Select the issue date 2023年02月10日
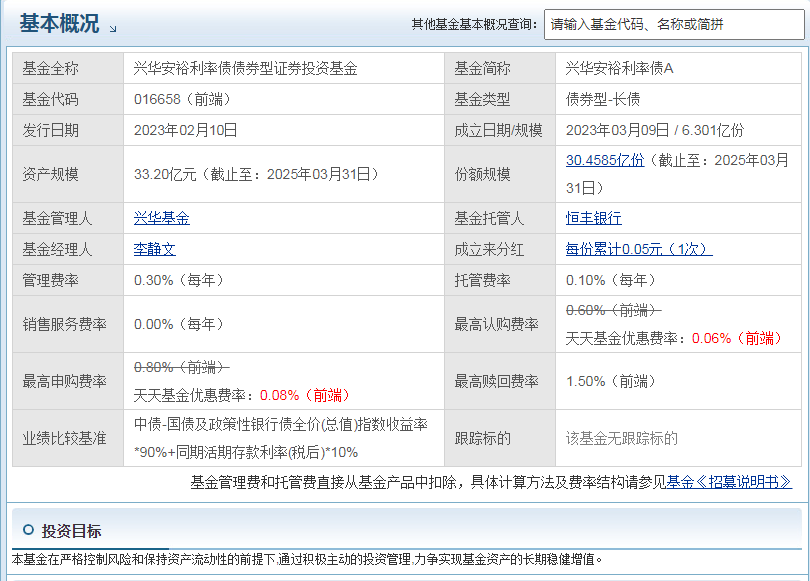The width and height of the screenshot is (810, 581). 185,130
